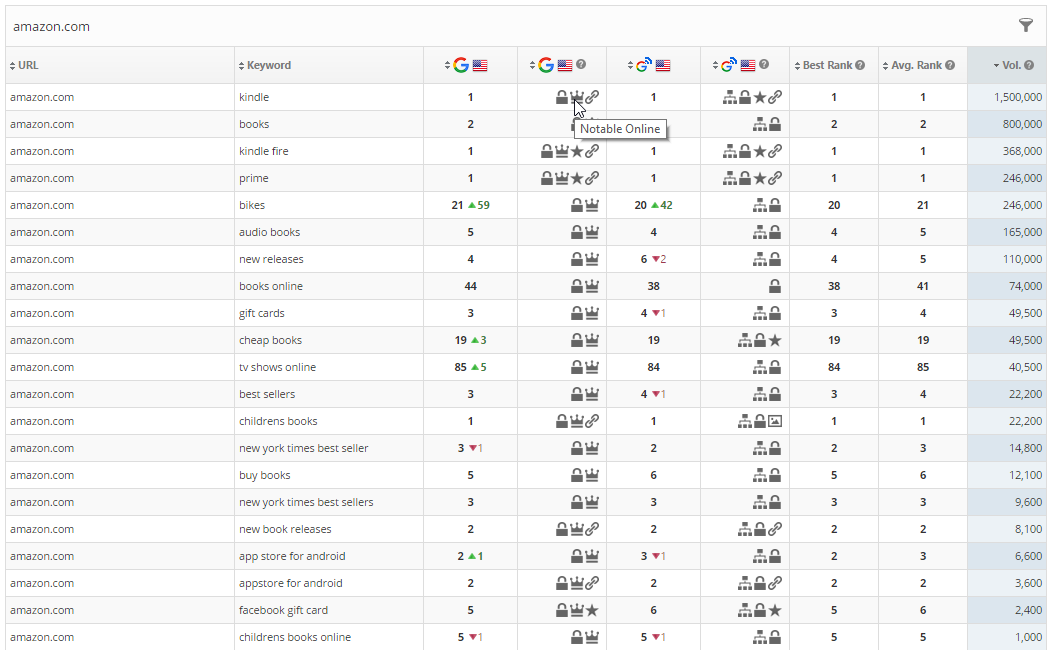Click mobile lock icon in books online row
The image size is (1053, 650).
(x=775, y=286)
